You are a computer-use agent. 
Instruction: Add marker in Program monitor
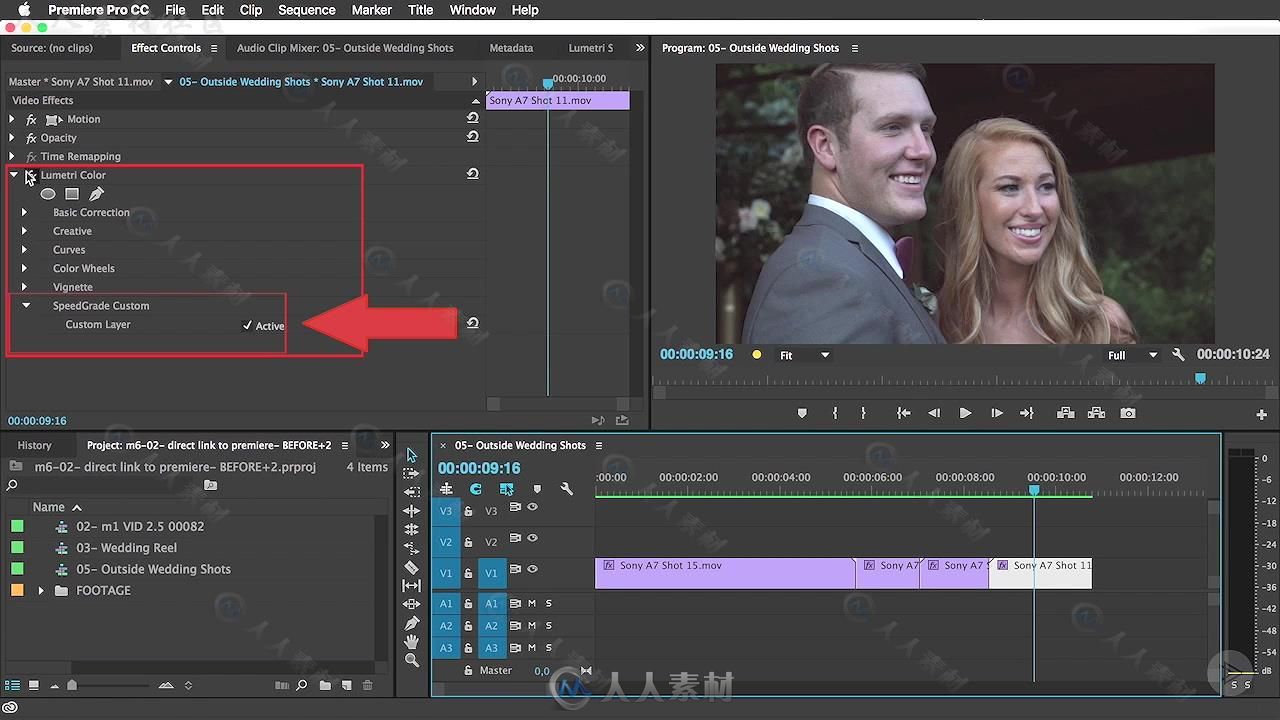click(x=802, y=413)
